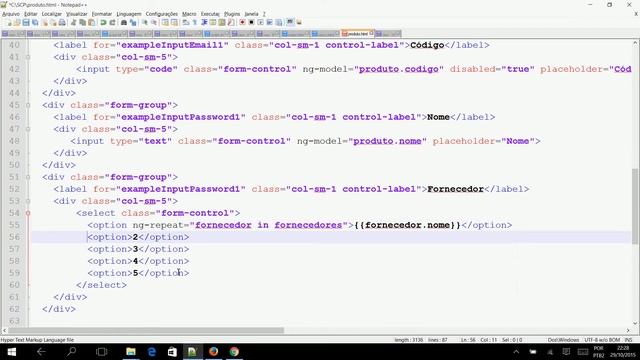Screen dimensions: 640x360
Task: Open the Linguagem menu
Action: (x=129, y=14)
